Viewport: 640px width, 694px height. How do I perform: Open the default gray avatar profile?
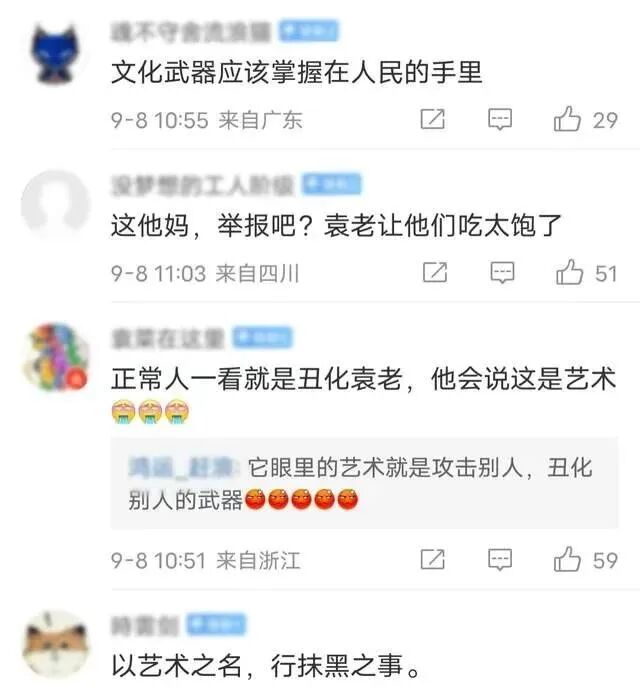tap(56, 204)
